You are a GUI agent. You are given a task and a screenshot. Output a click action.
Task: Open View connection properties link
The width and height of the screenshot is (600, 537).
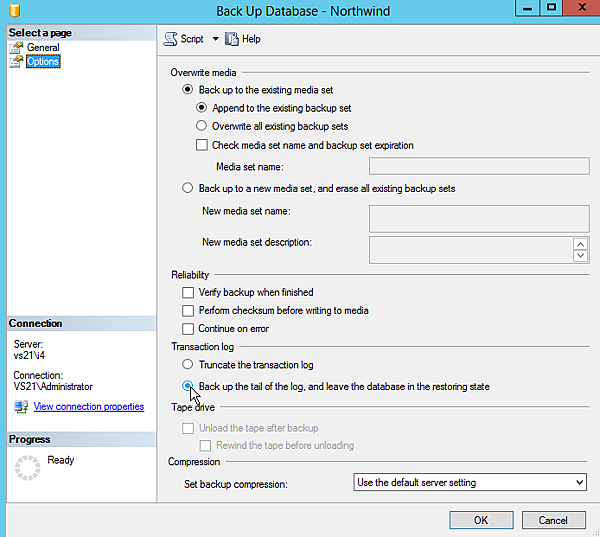coord(89,406)
